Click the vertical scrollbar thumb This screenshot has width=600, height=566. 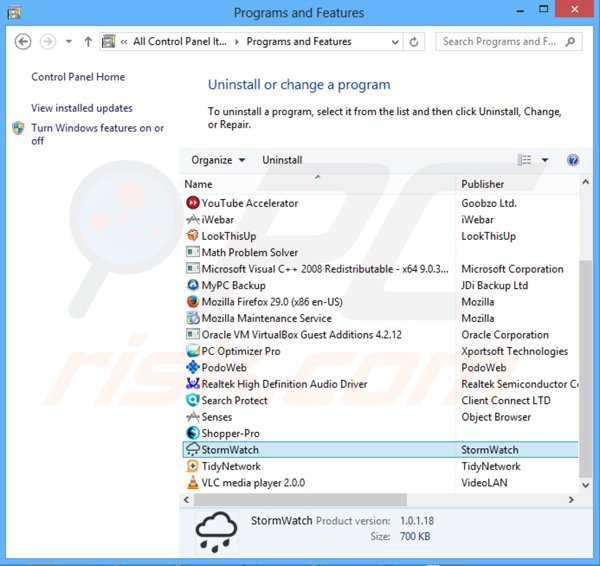585,369
